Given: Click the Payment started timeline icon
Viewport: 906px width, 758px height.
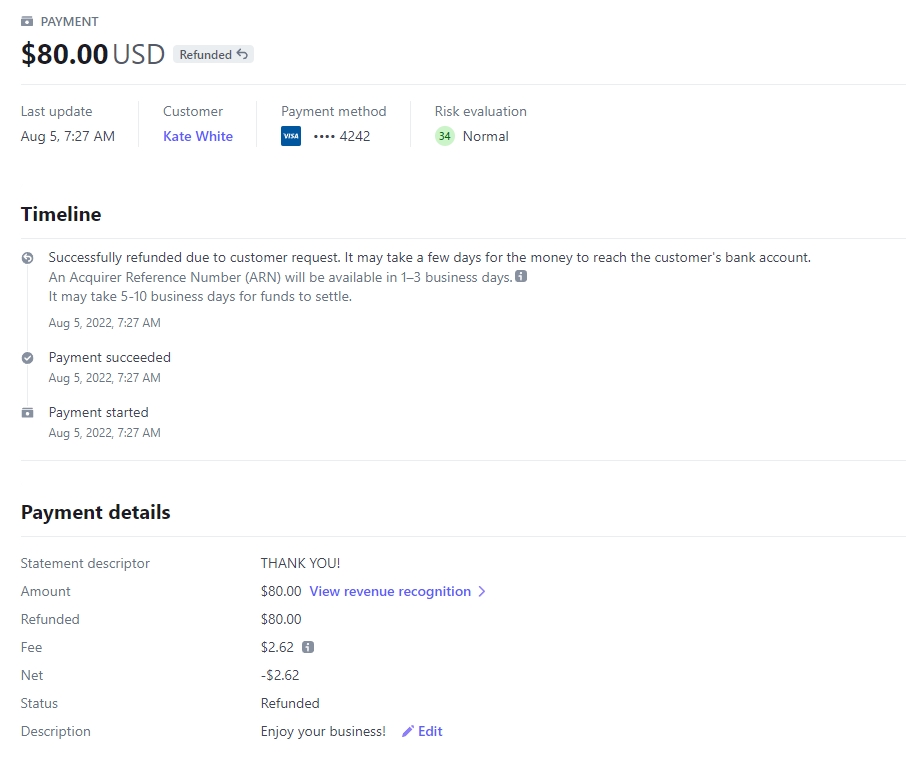Looking at the screenshot, I should 27,413.
